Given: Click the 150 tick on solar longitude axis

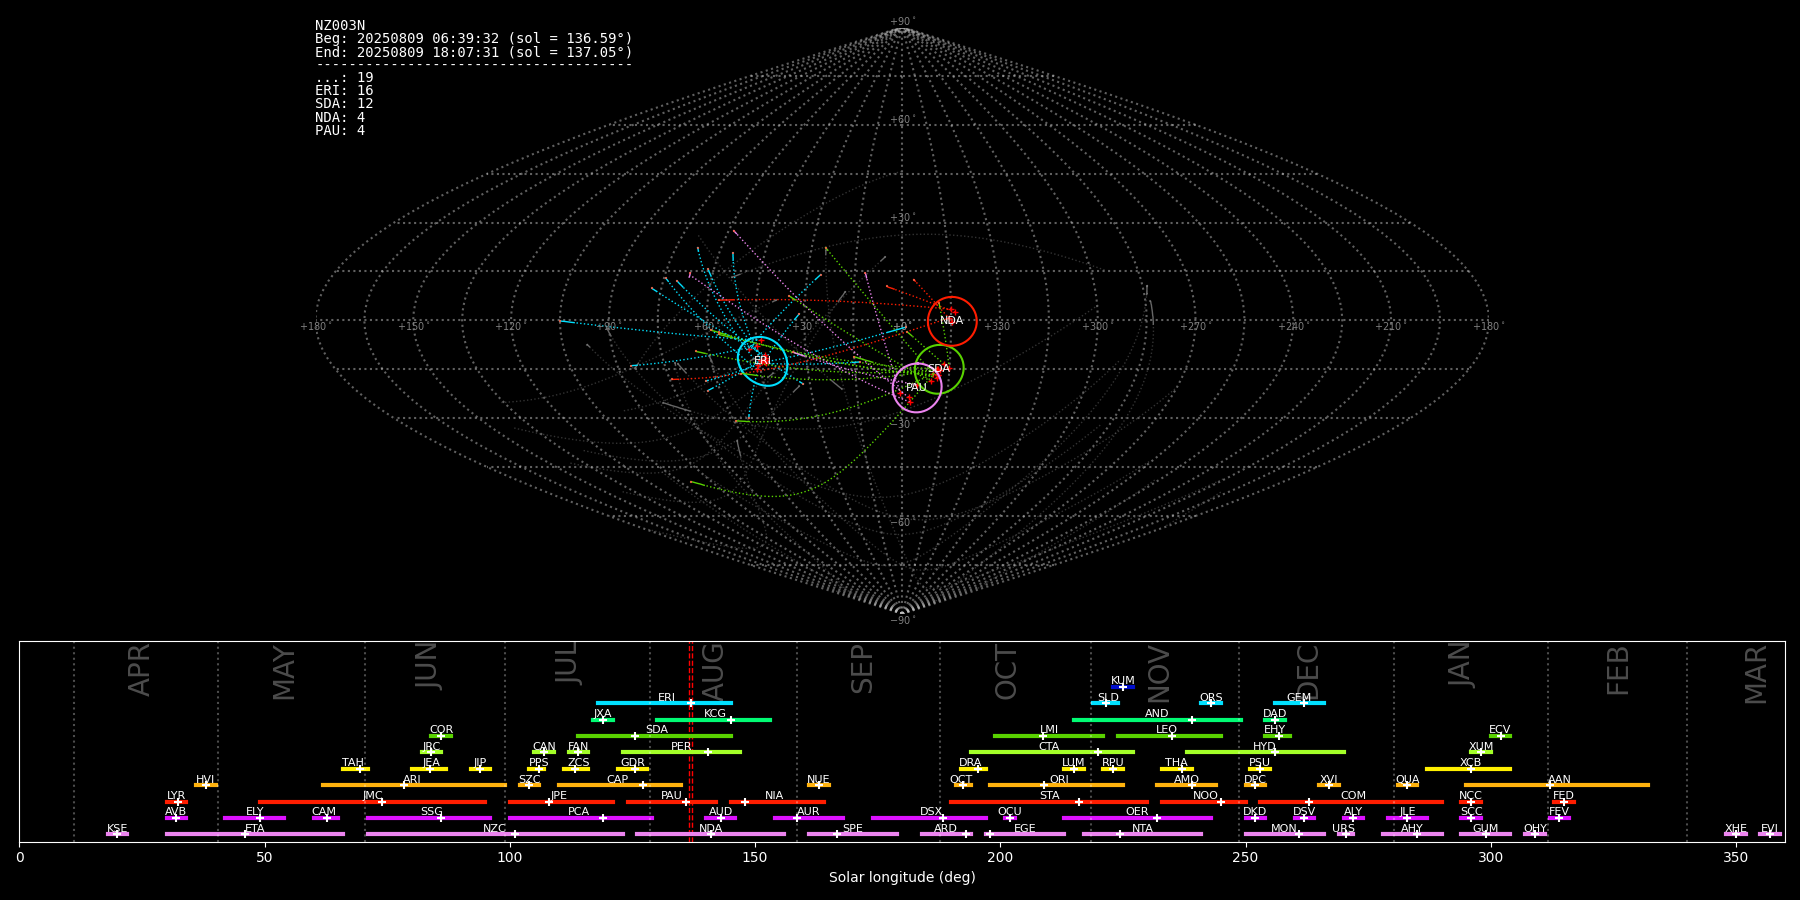Looking at the screenshot, I should pyautogui.click(x=755, y=857).
